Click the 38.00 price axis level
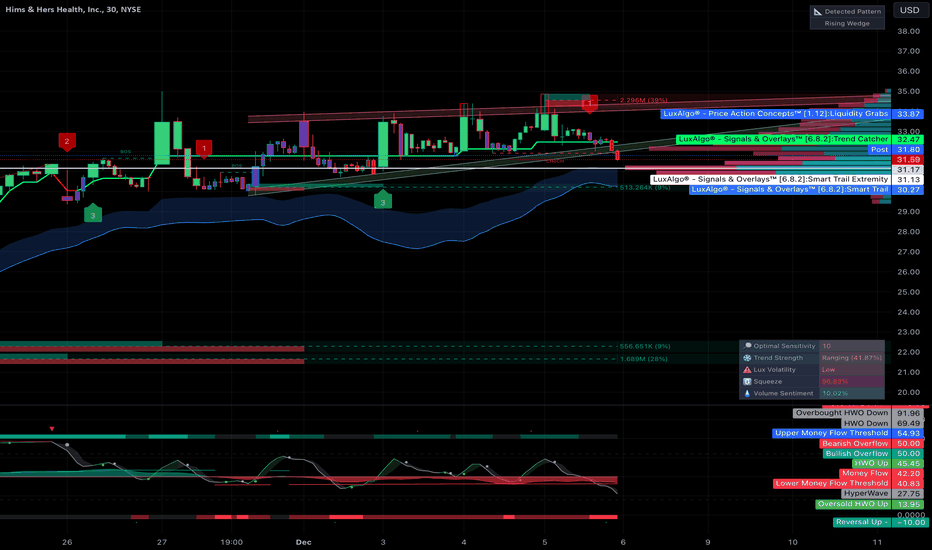This screenshot has width=932, height=550. click(908, 31)
